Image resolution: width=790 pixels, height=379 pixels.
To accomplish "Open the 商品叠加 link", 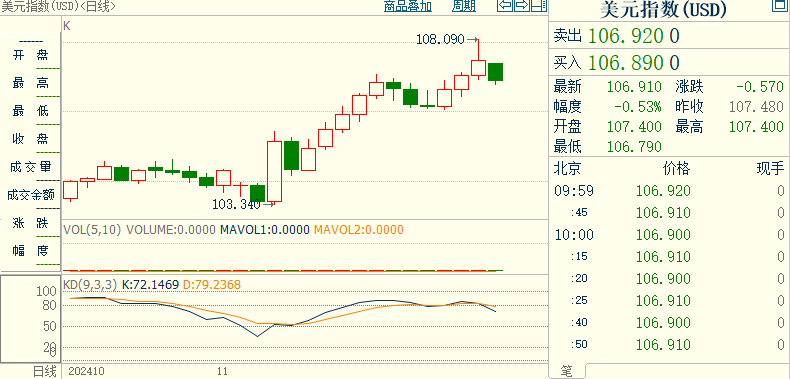I will point(408,6).
